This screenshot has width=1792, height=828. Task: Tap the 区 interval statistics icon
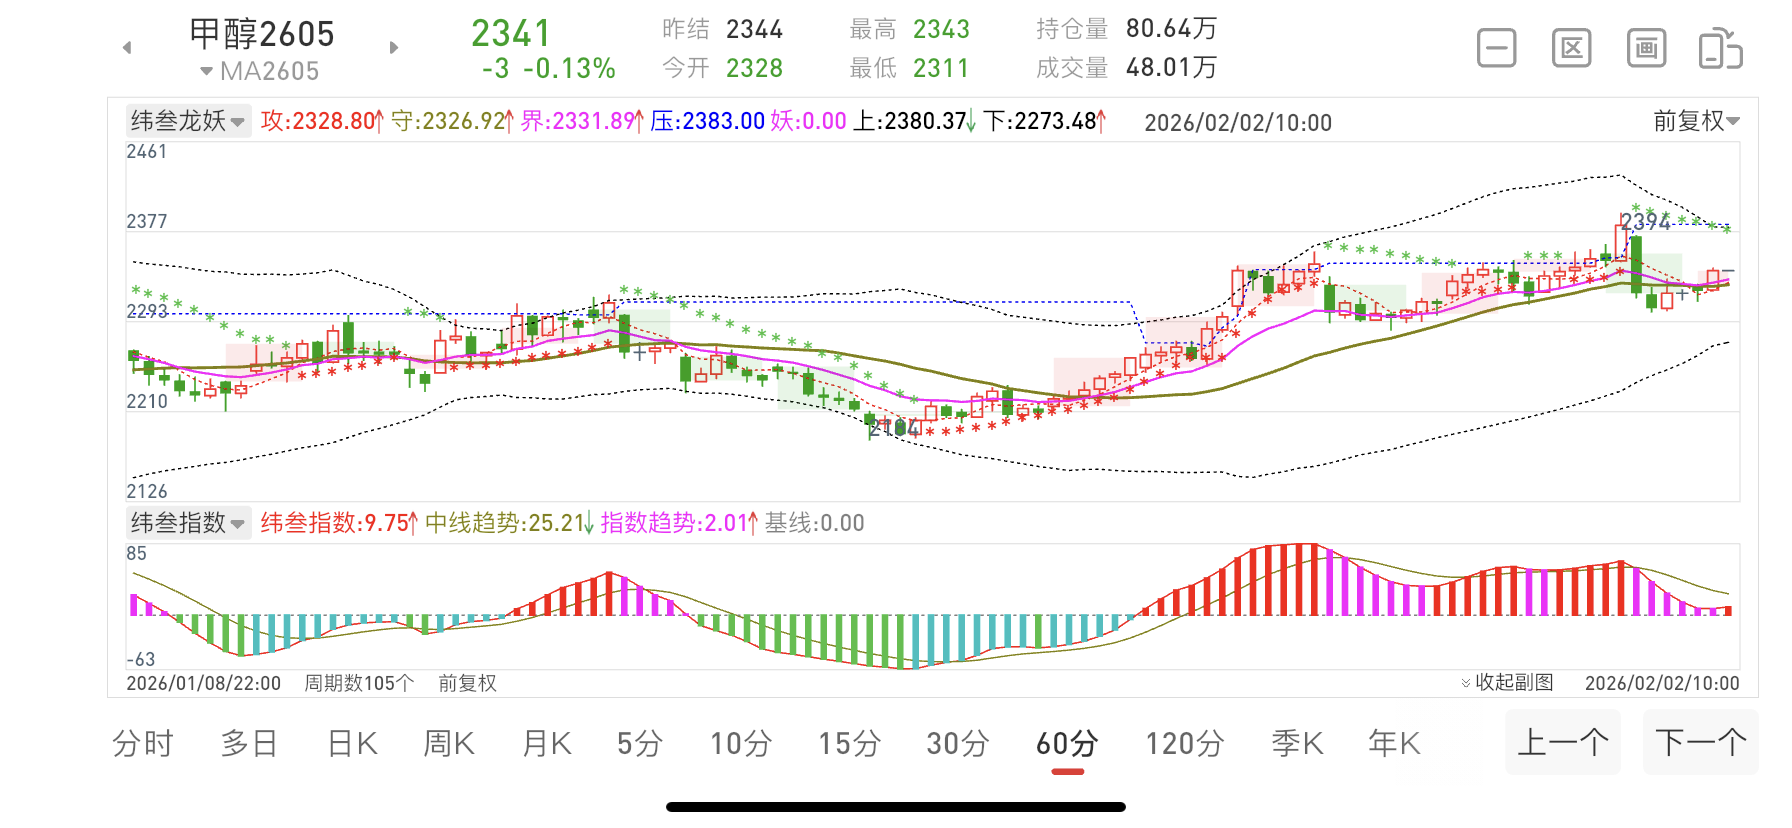[x=1571, y=48]
